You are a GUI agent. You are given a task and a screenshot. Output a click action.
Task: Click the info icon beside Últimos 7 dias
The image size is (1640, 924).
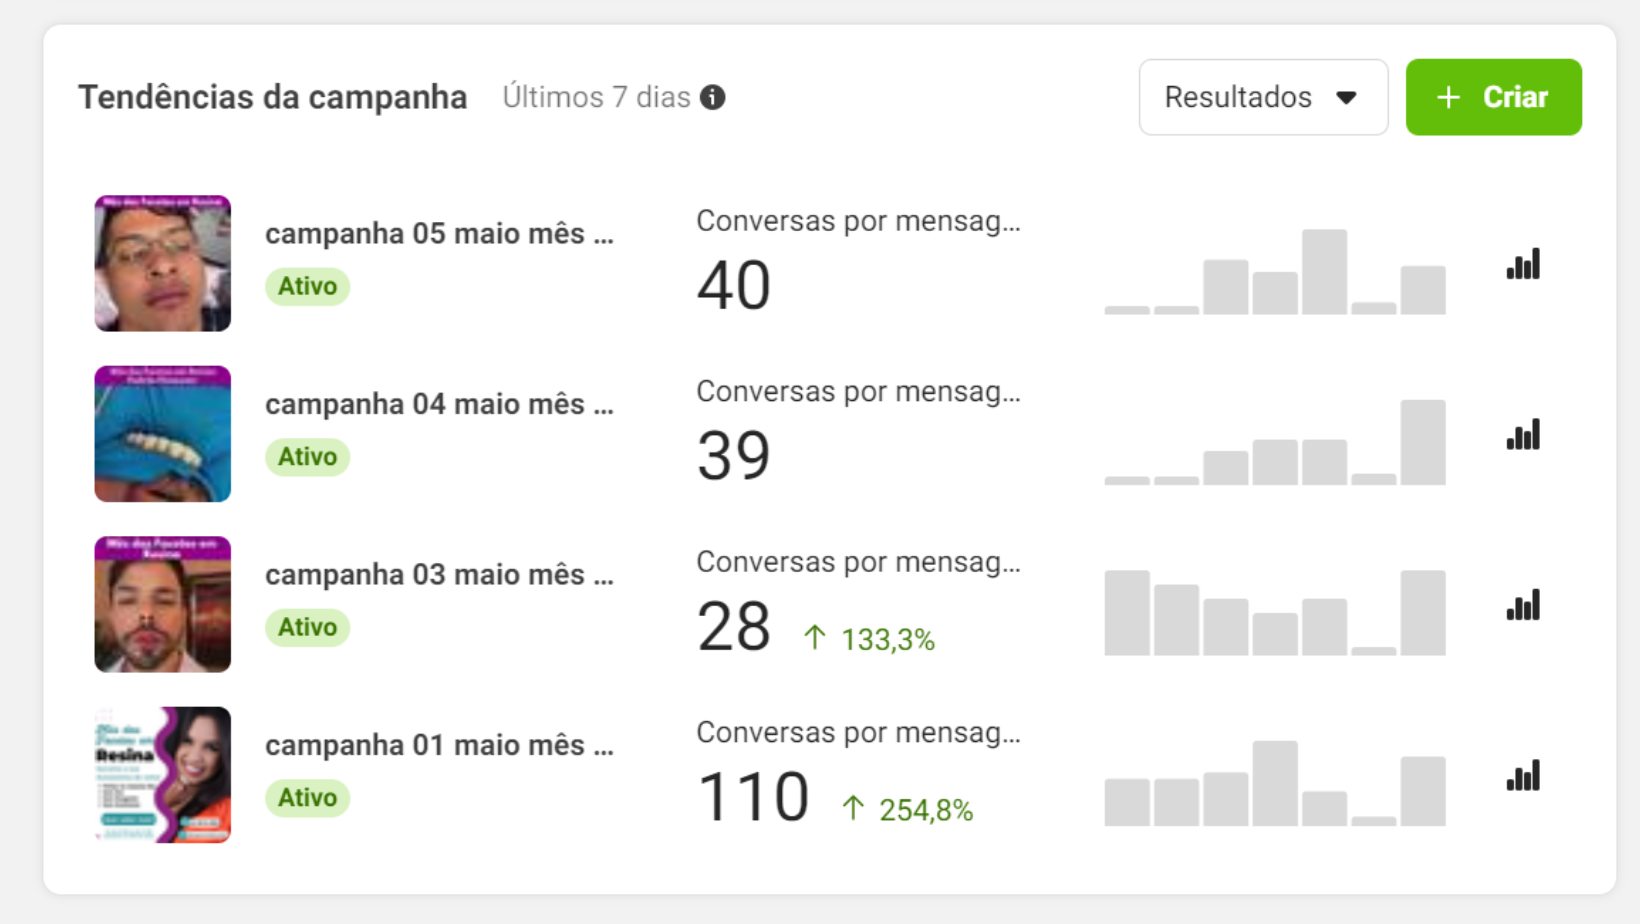click(712, 98)
